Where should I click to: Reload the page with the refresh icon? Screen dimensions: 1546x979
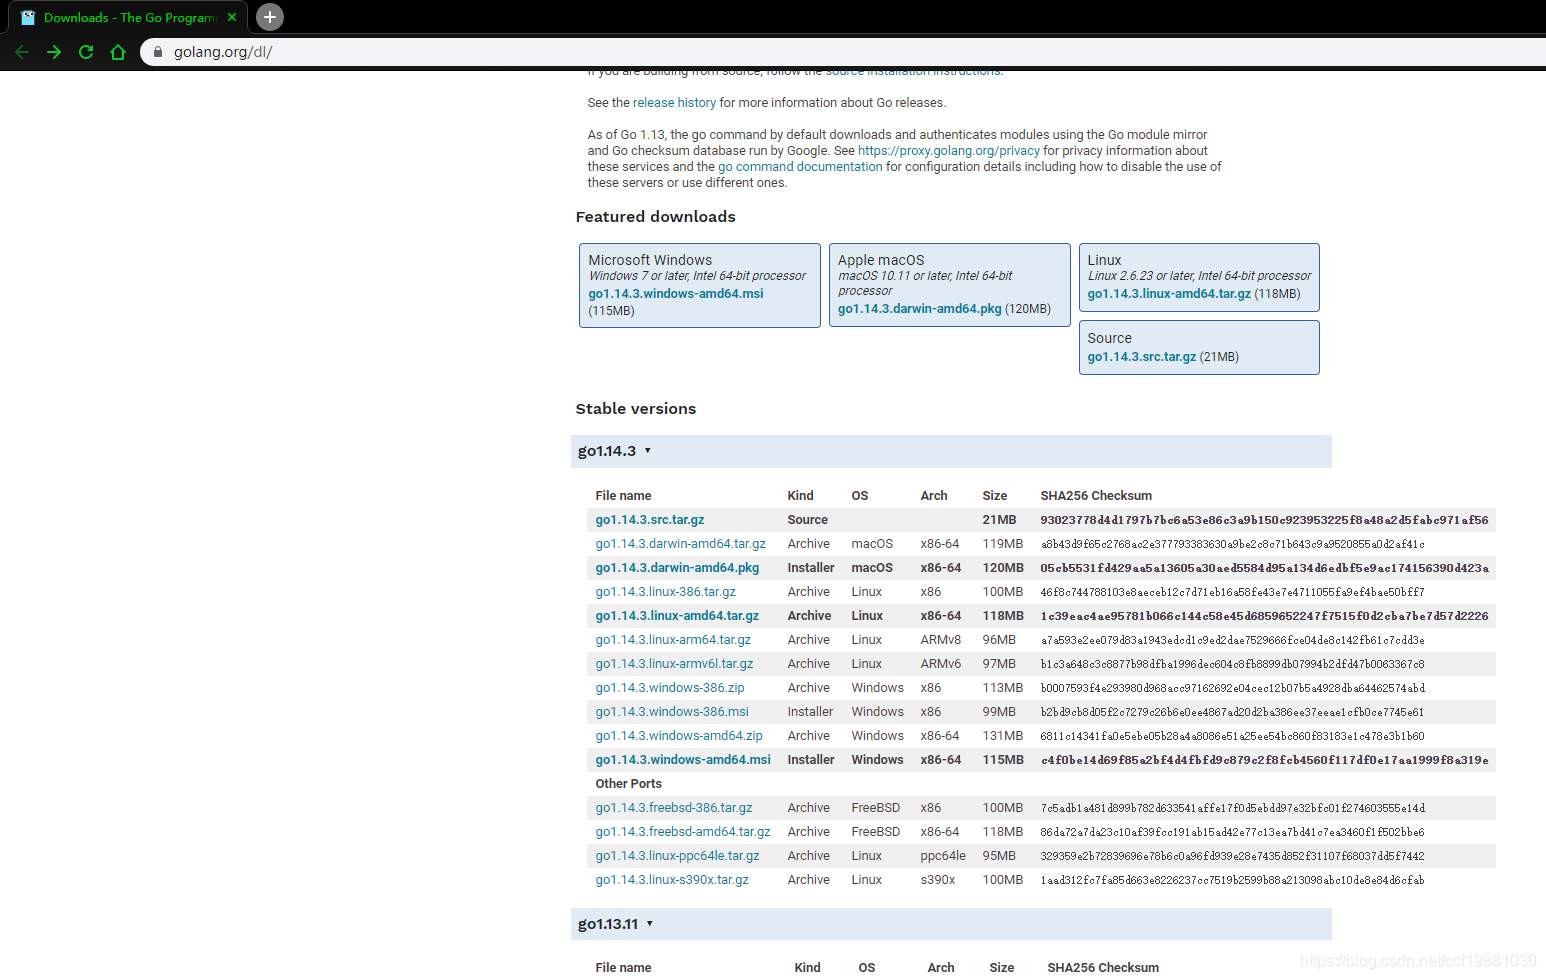click(x=86, y=52)
